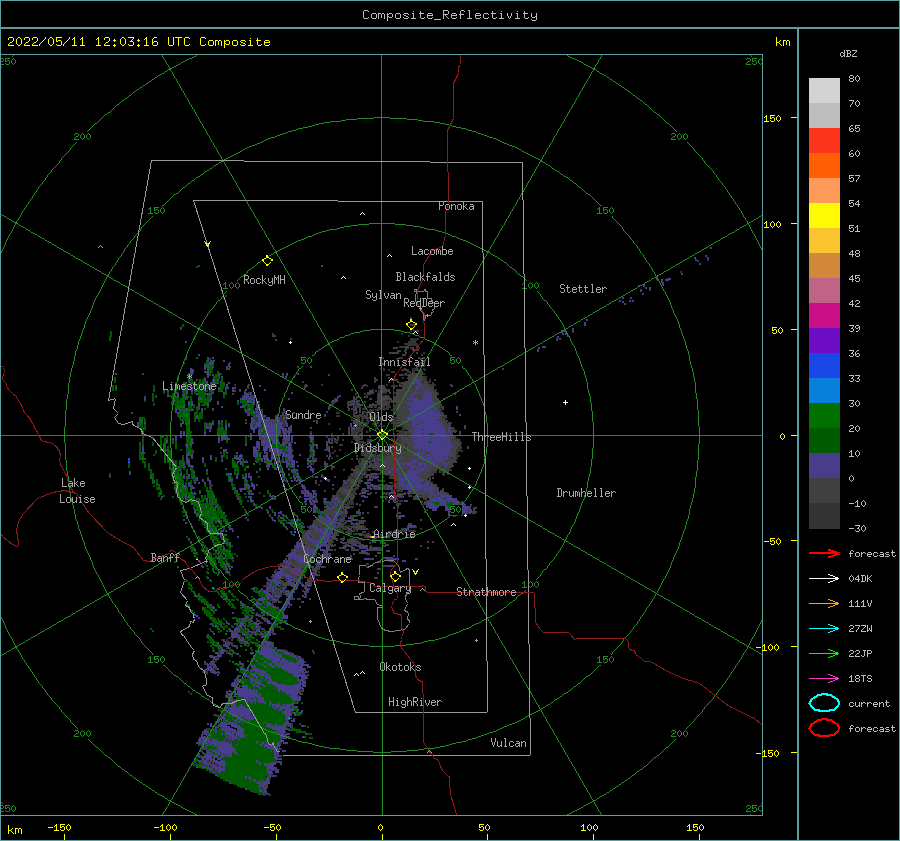
Task: Click the magenta 18TS arrow in legend
Action: (x=824, y=679)
